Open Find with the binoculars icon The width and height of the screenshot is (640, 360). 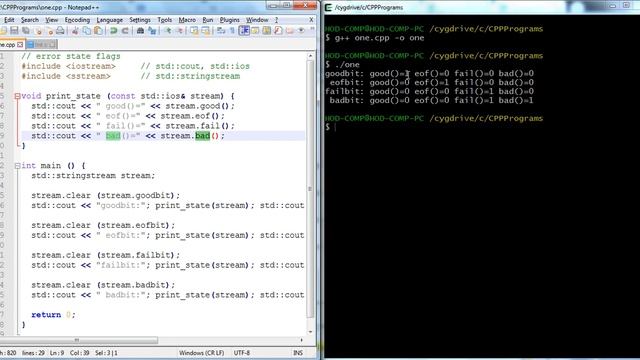[140, 31]
